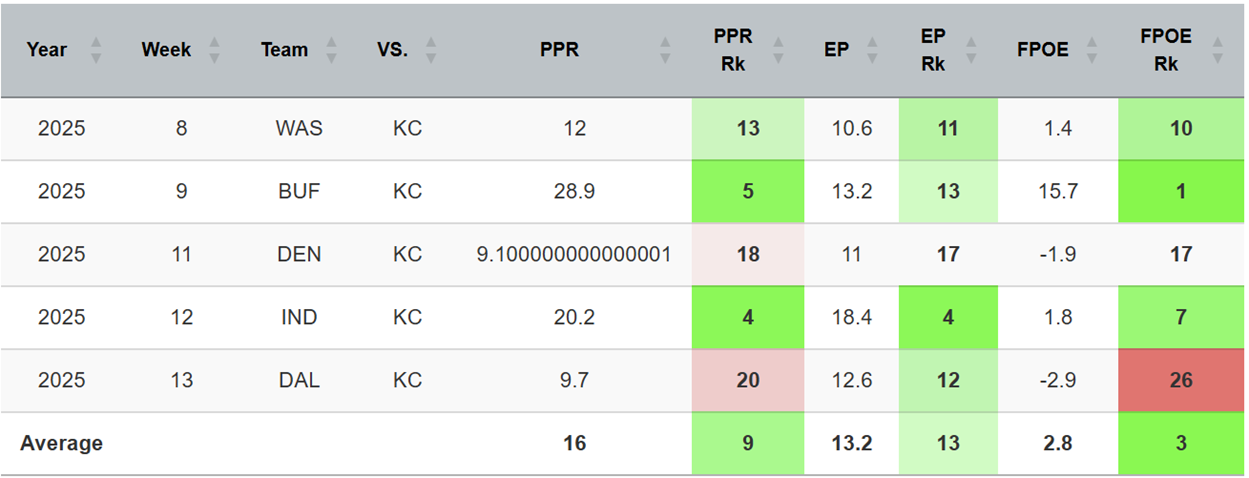Select the BUF team cell in week 9

pyautogui.click(x=299, y=191)
